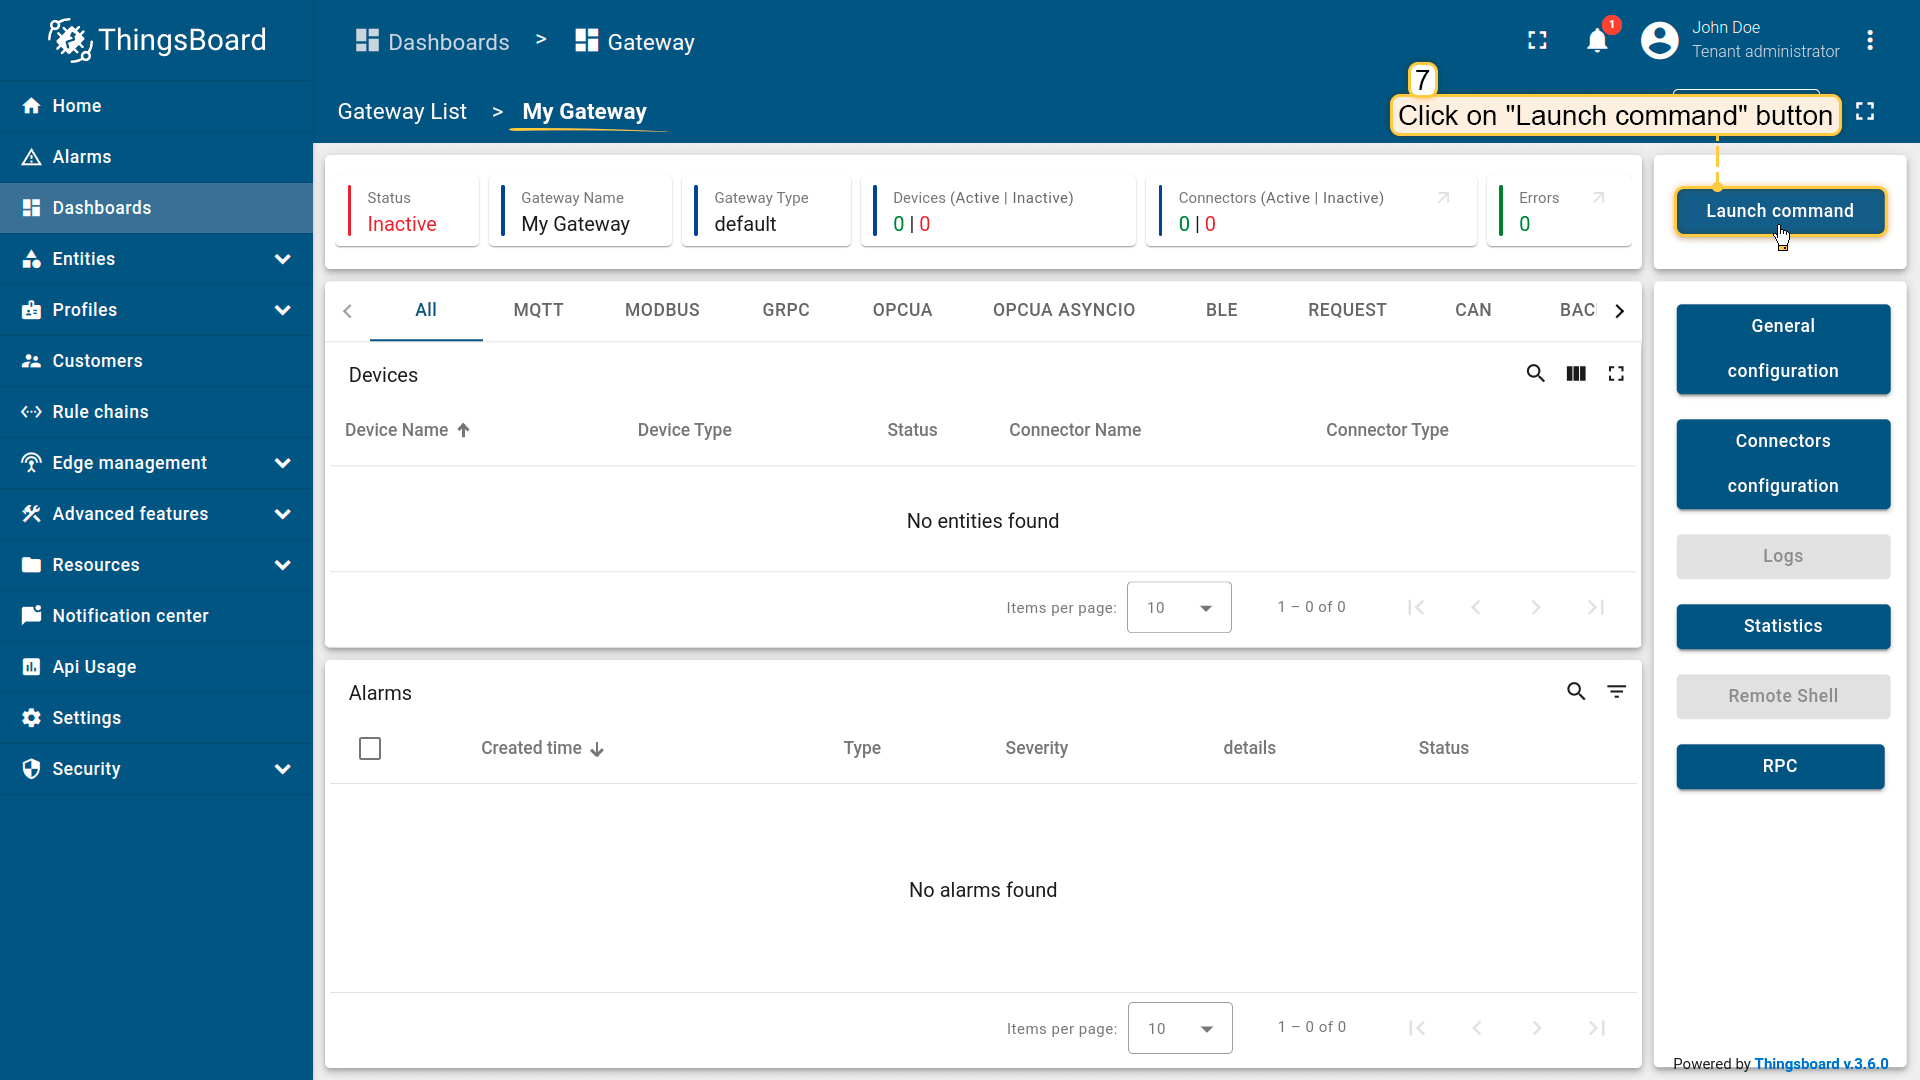Viewport: 1920px width, 1080px height.
Task: Switch to MODBUS tab
Action: pos(662,310)
